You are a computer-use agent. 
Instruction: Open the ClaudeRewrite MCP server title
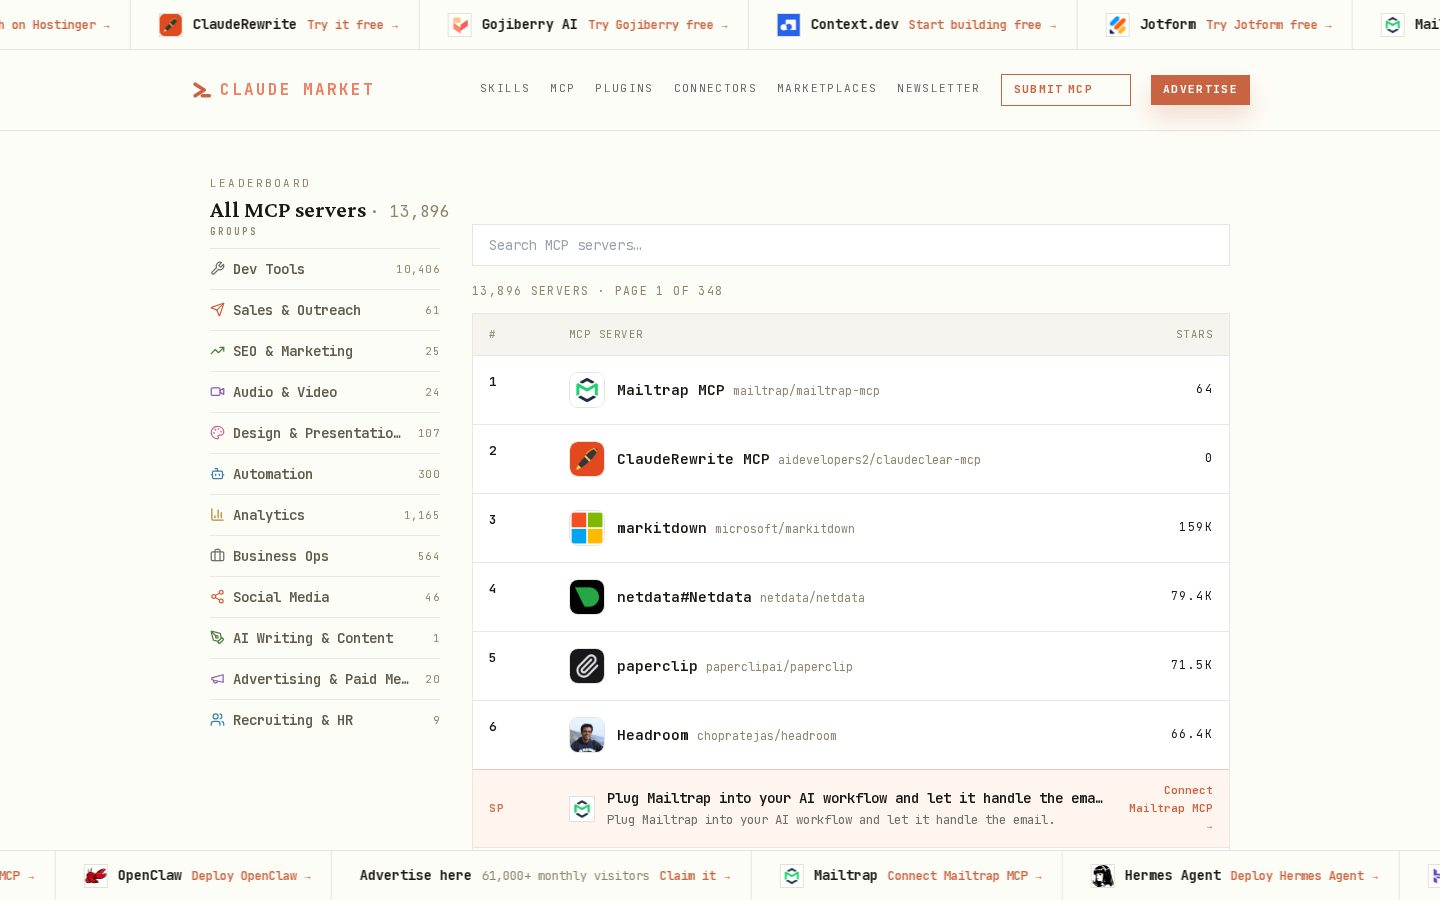[693, 459]
